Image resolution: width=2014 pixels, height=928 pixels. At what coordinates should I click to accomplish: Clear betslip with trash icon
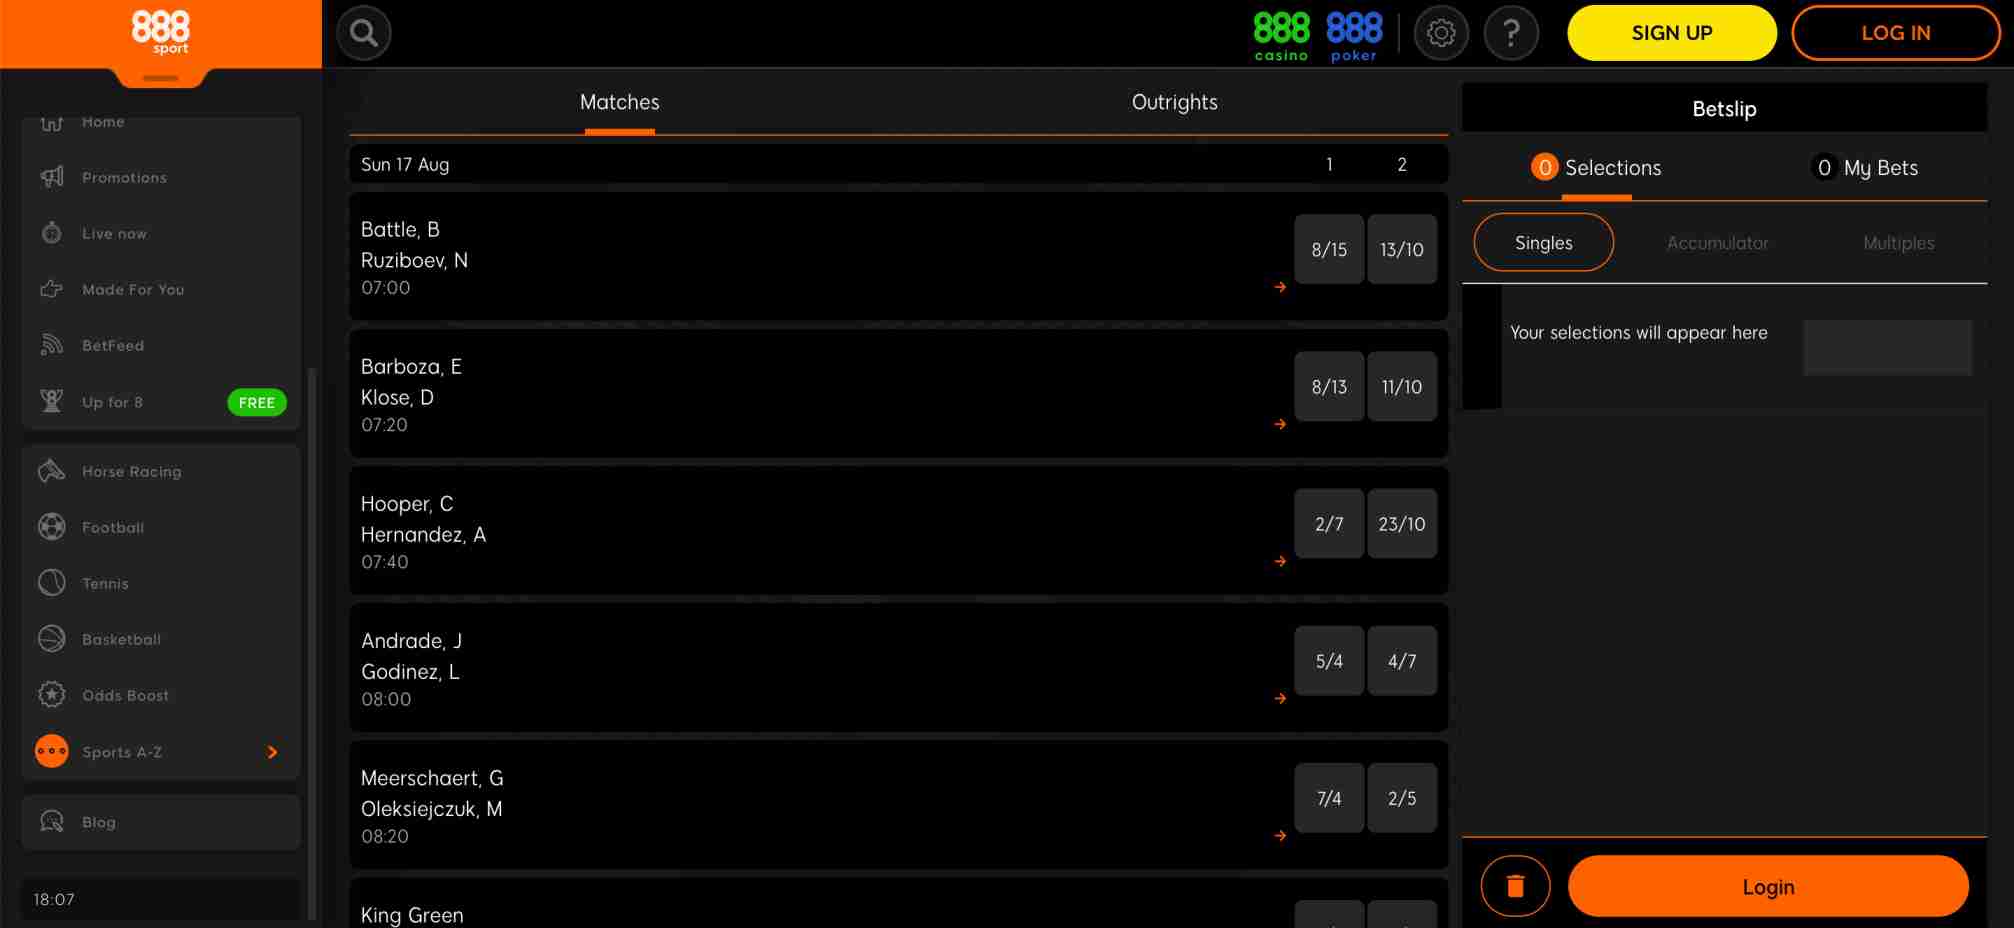click(1515, 886)
